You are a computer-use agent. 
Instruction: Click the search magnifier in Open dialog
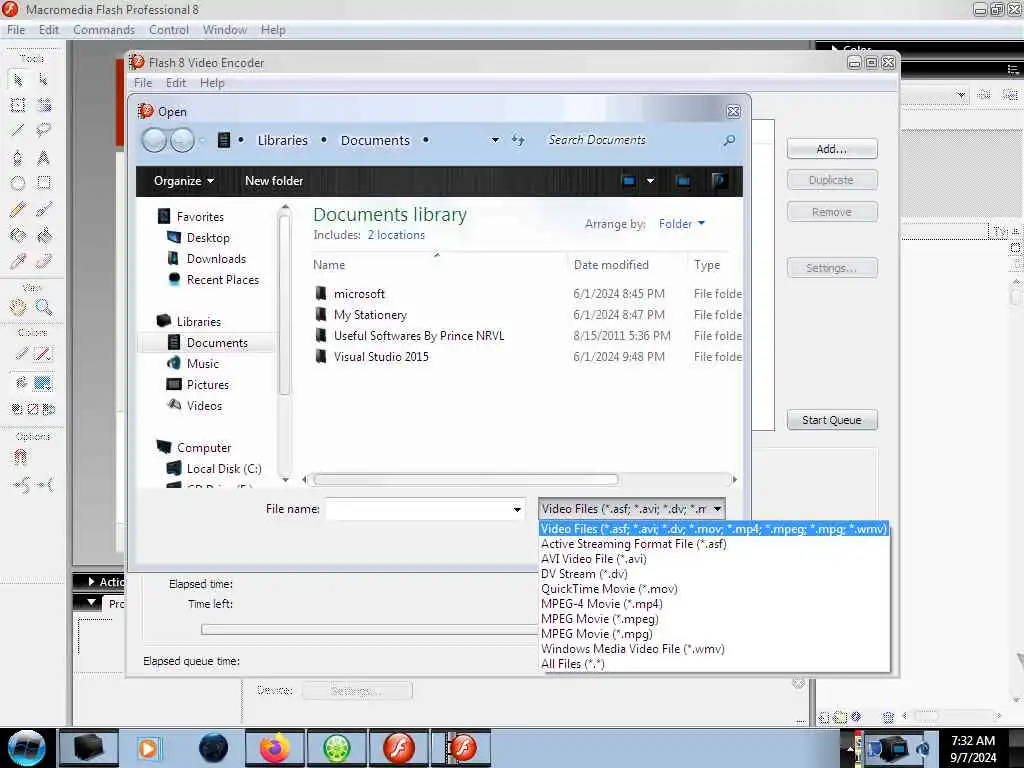[729, 140]
